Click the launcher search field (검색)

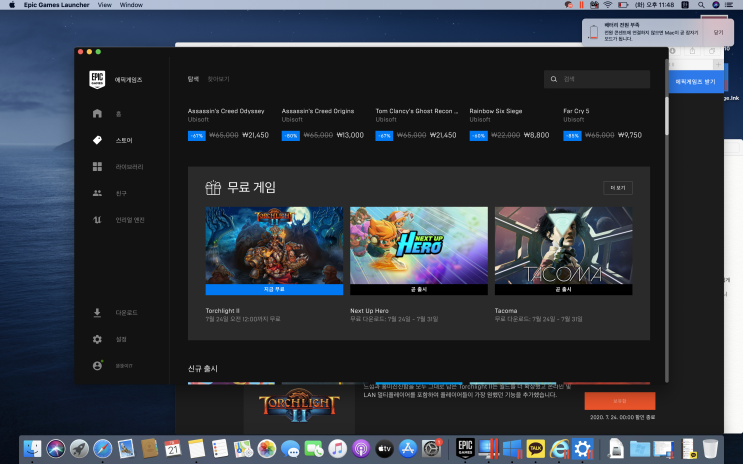(597, 79)
